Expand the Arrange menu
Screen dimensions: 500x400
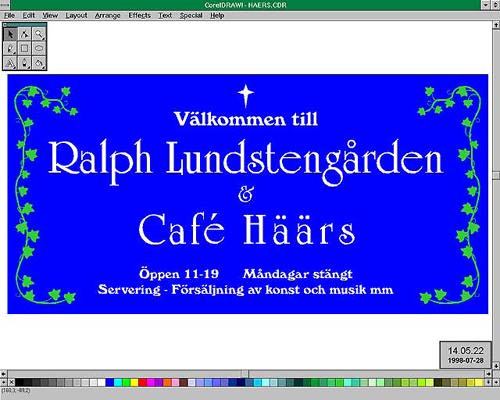coord(107,15)
